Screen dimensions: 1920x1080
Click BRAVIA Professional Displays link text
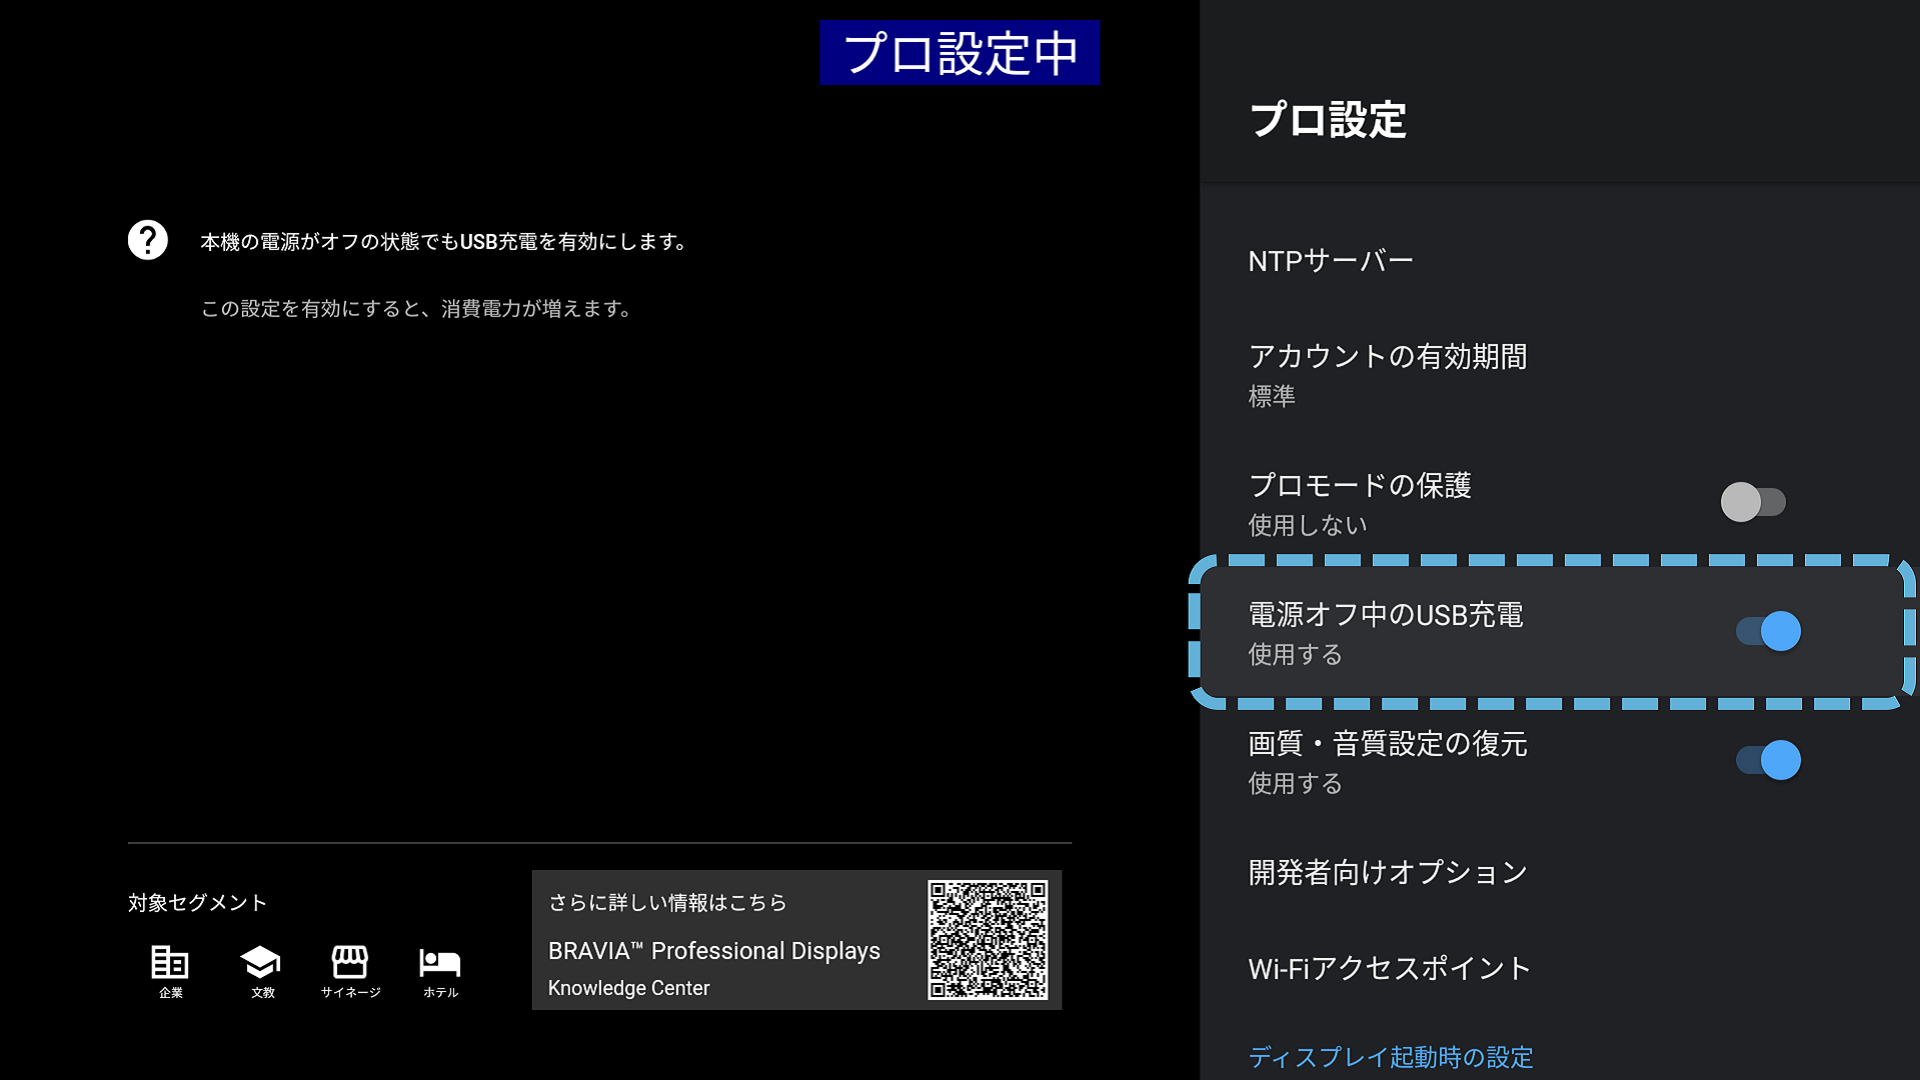(714, 951)
